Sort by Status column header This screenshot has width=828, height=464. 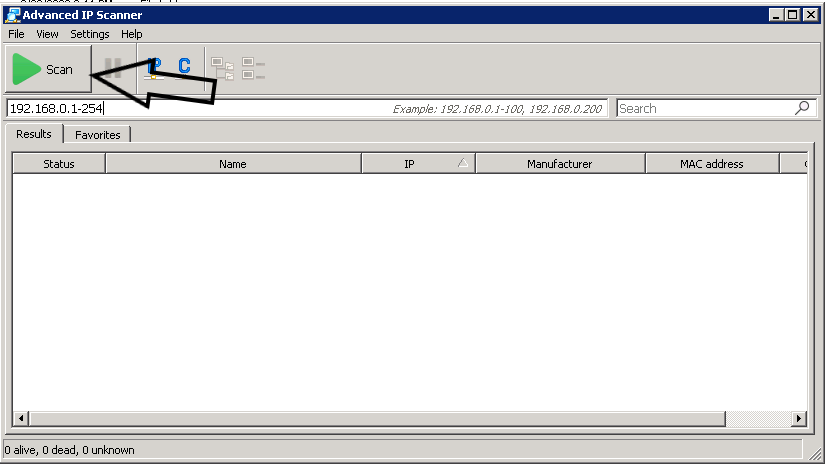59,164
